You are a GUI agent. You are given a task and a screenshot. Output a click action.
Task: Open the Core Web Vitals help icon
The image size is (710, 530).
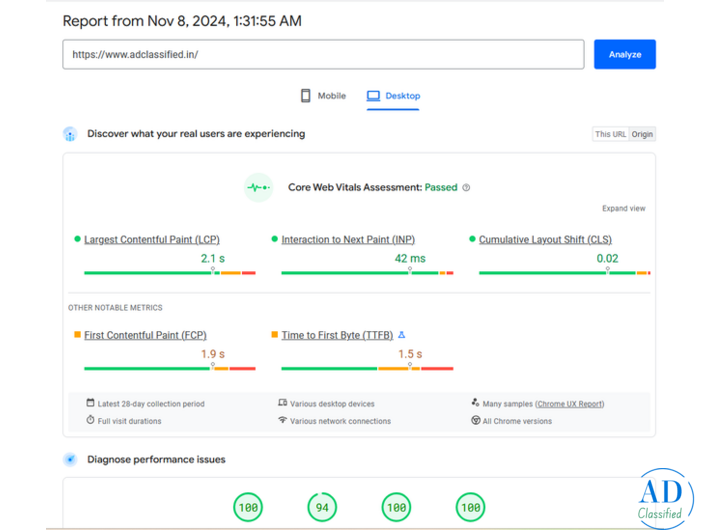pyautogui.click(x=466, y=188)
